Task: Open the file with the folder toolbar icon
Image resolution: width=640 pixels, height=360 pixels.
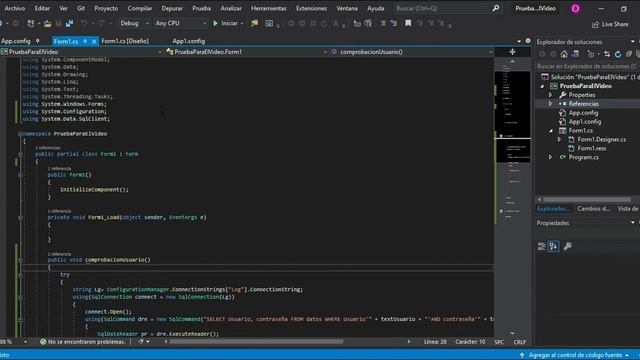Action: tap(47, 24)
